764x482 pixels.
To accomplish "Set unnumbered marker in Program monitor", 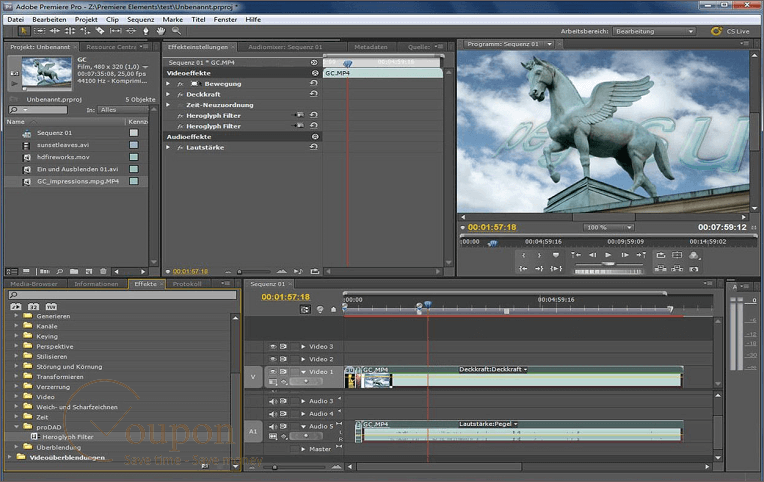I will tap(555, 255).
